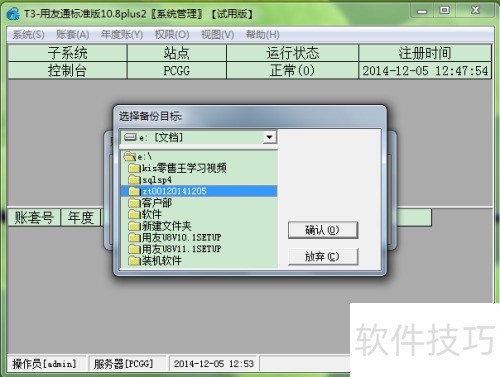Open the e: [文档] drive combo box
The image size is (500, 377).
point(199,137)
